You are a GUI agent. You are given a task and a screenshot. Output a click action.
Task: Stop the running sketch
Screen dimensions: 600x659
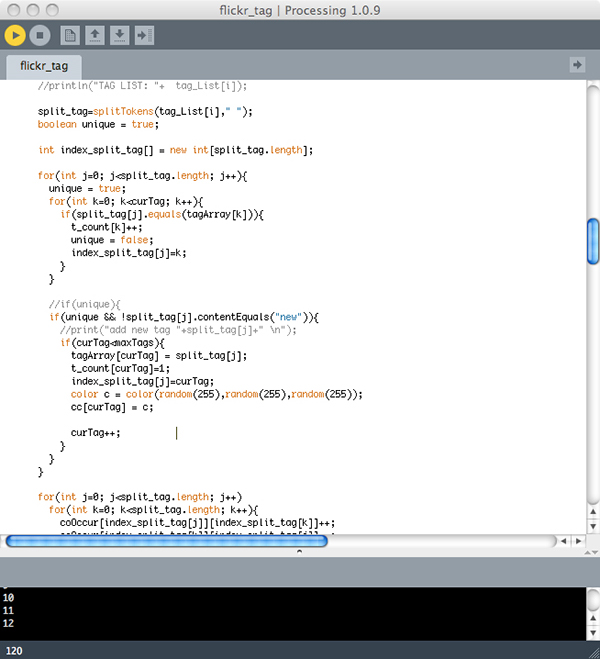point(40,35)
